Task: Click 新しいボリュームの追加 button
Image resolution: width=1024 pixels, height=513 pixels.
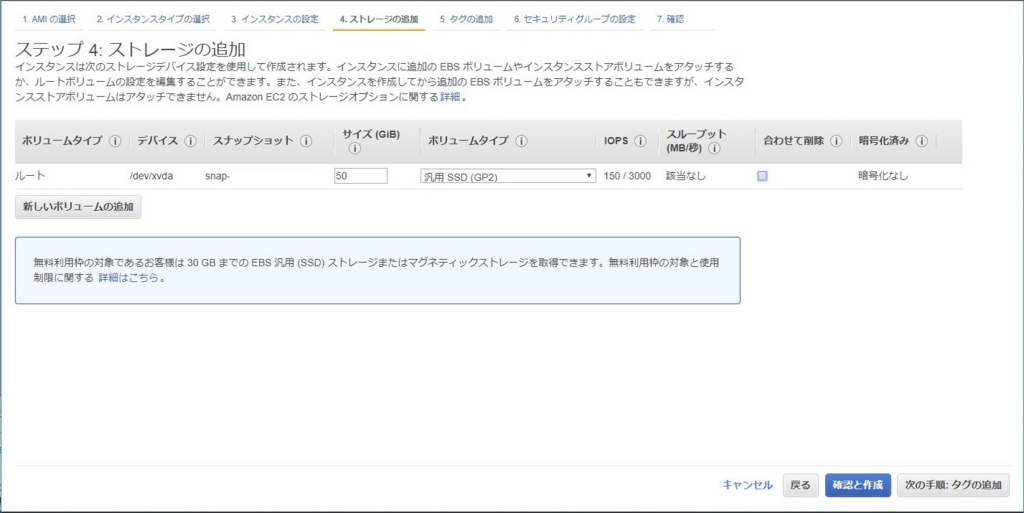Action: (78, 207)
